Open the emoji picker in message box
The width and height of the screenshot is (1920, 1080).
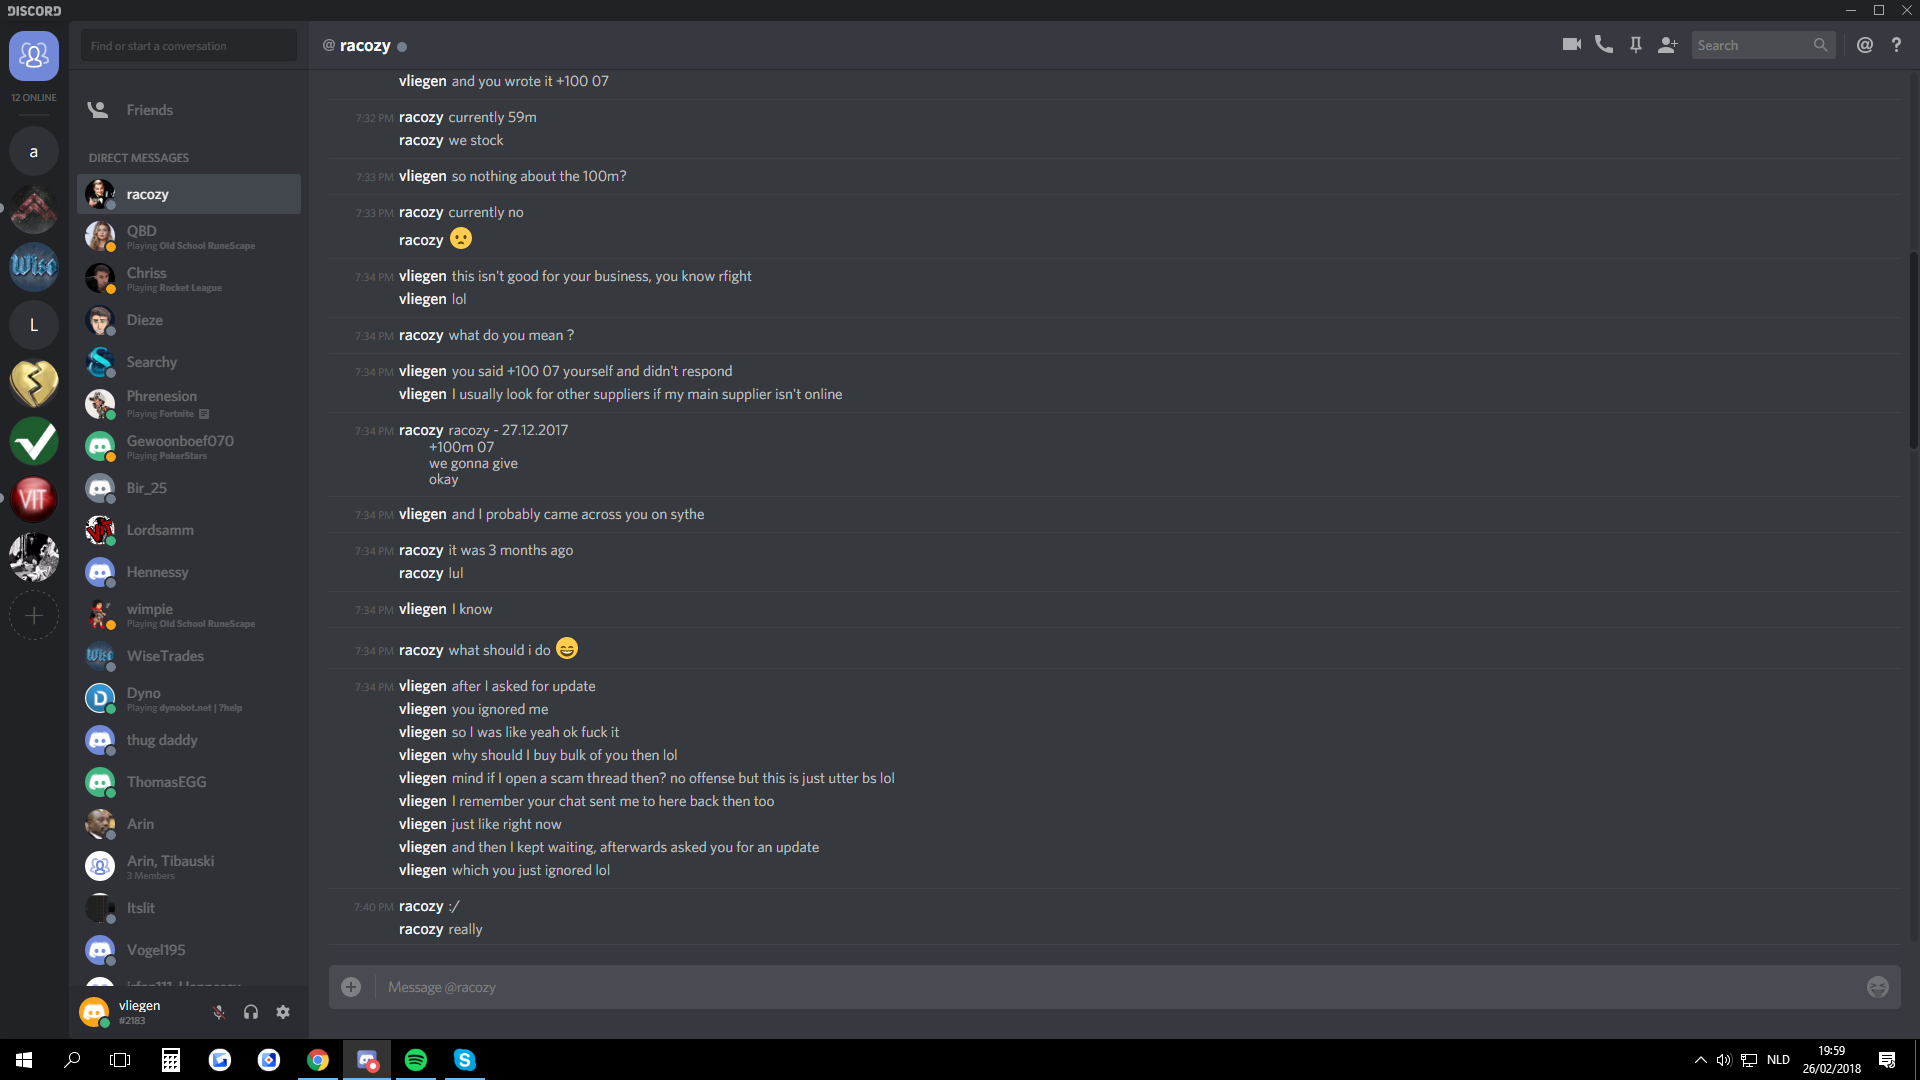pyautogui.click(x=1877, y=987)
